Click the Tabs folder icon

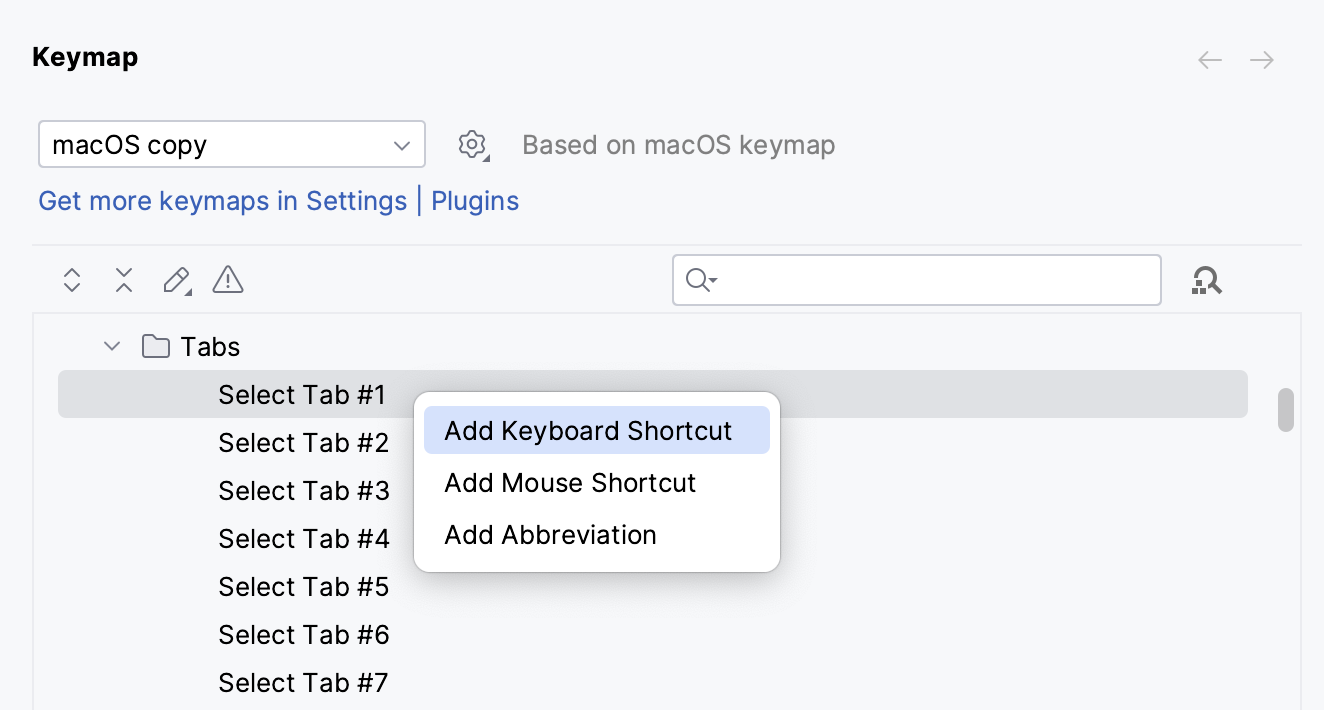pos(155,346)
